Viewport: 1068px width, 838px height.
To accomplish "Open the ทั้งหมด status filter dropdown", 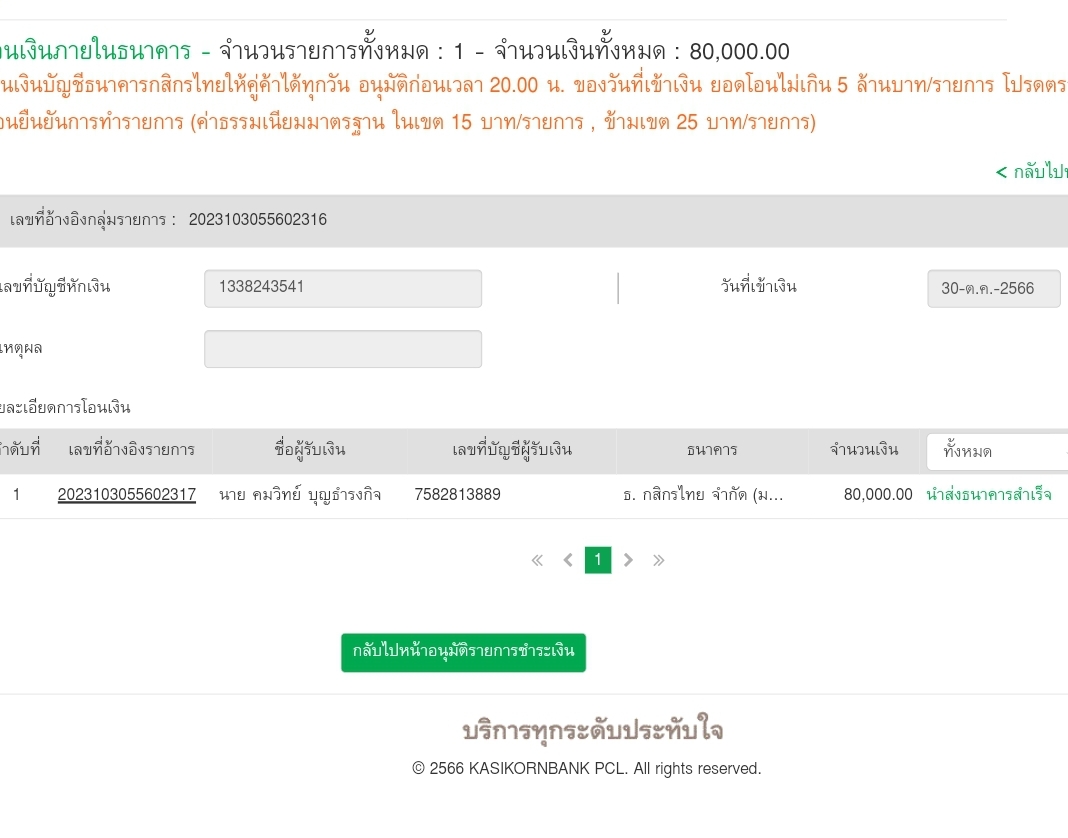I will (x=996, y=452).
